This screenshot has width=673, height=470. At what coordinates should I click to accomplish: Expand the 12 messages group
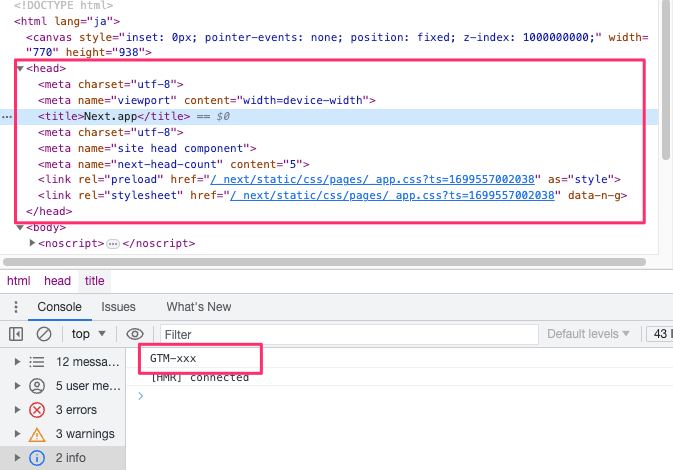(x=18, y=362)
